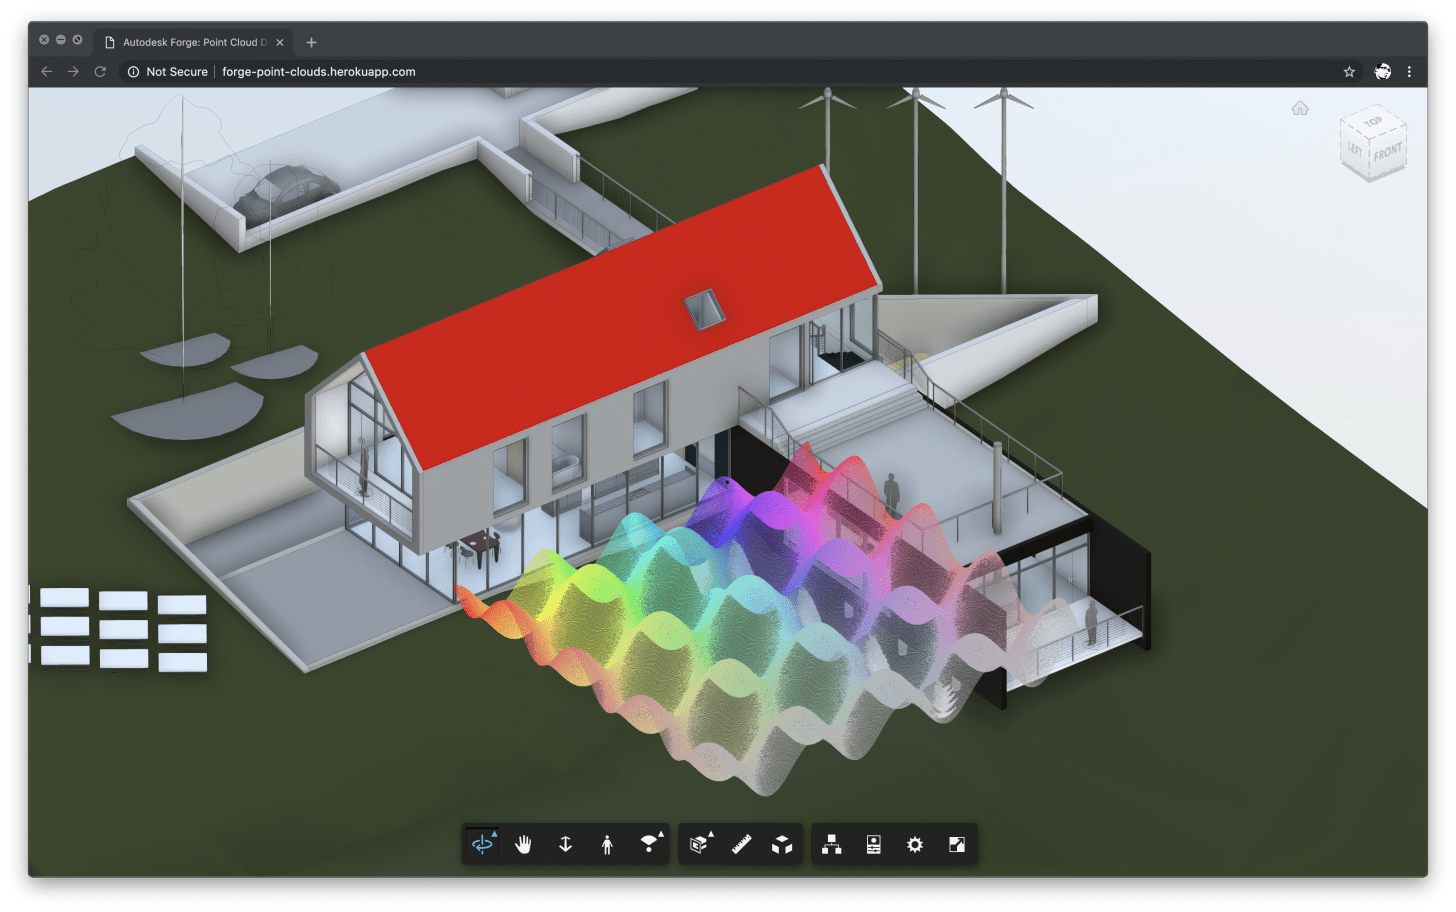Enter first-person walk mode
1456x912 pixels.
click(x=607, y=843)
